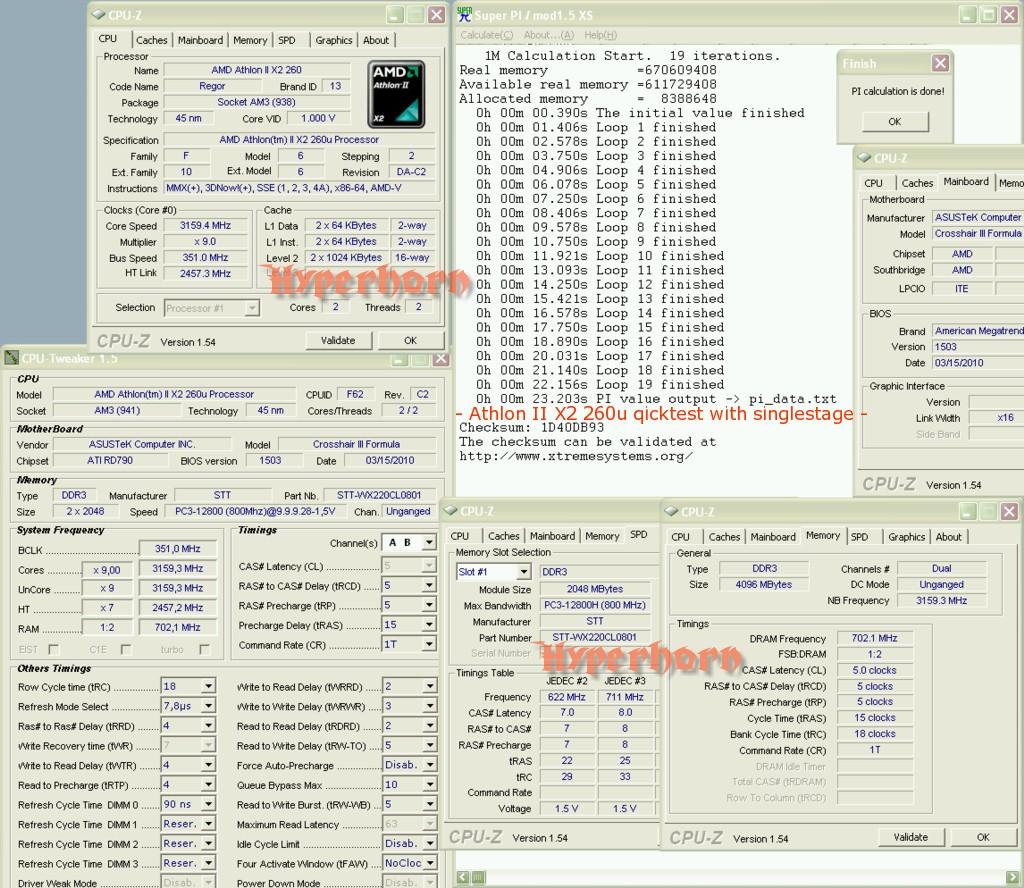Open RAS# Precharge (tRP) dropdown
This screenshot has height=888, width=1024.
click(429, 605)
